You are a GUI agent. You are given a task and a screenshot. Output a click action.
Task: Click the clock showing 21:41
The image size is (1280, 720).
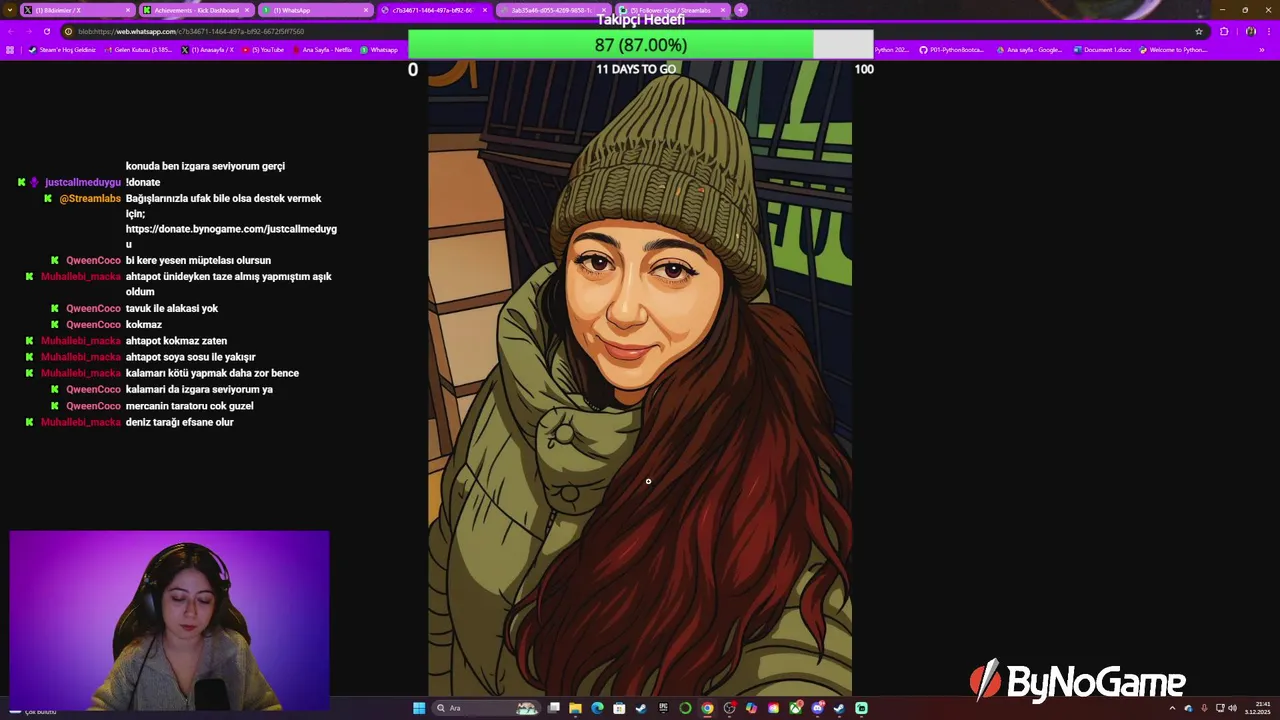tap(1263, 704)
